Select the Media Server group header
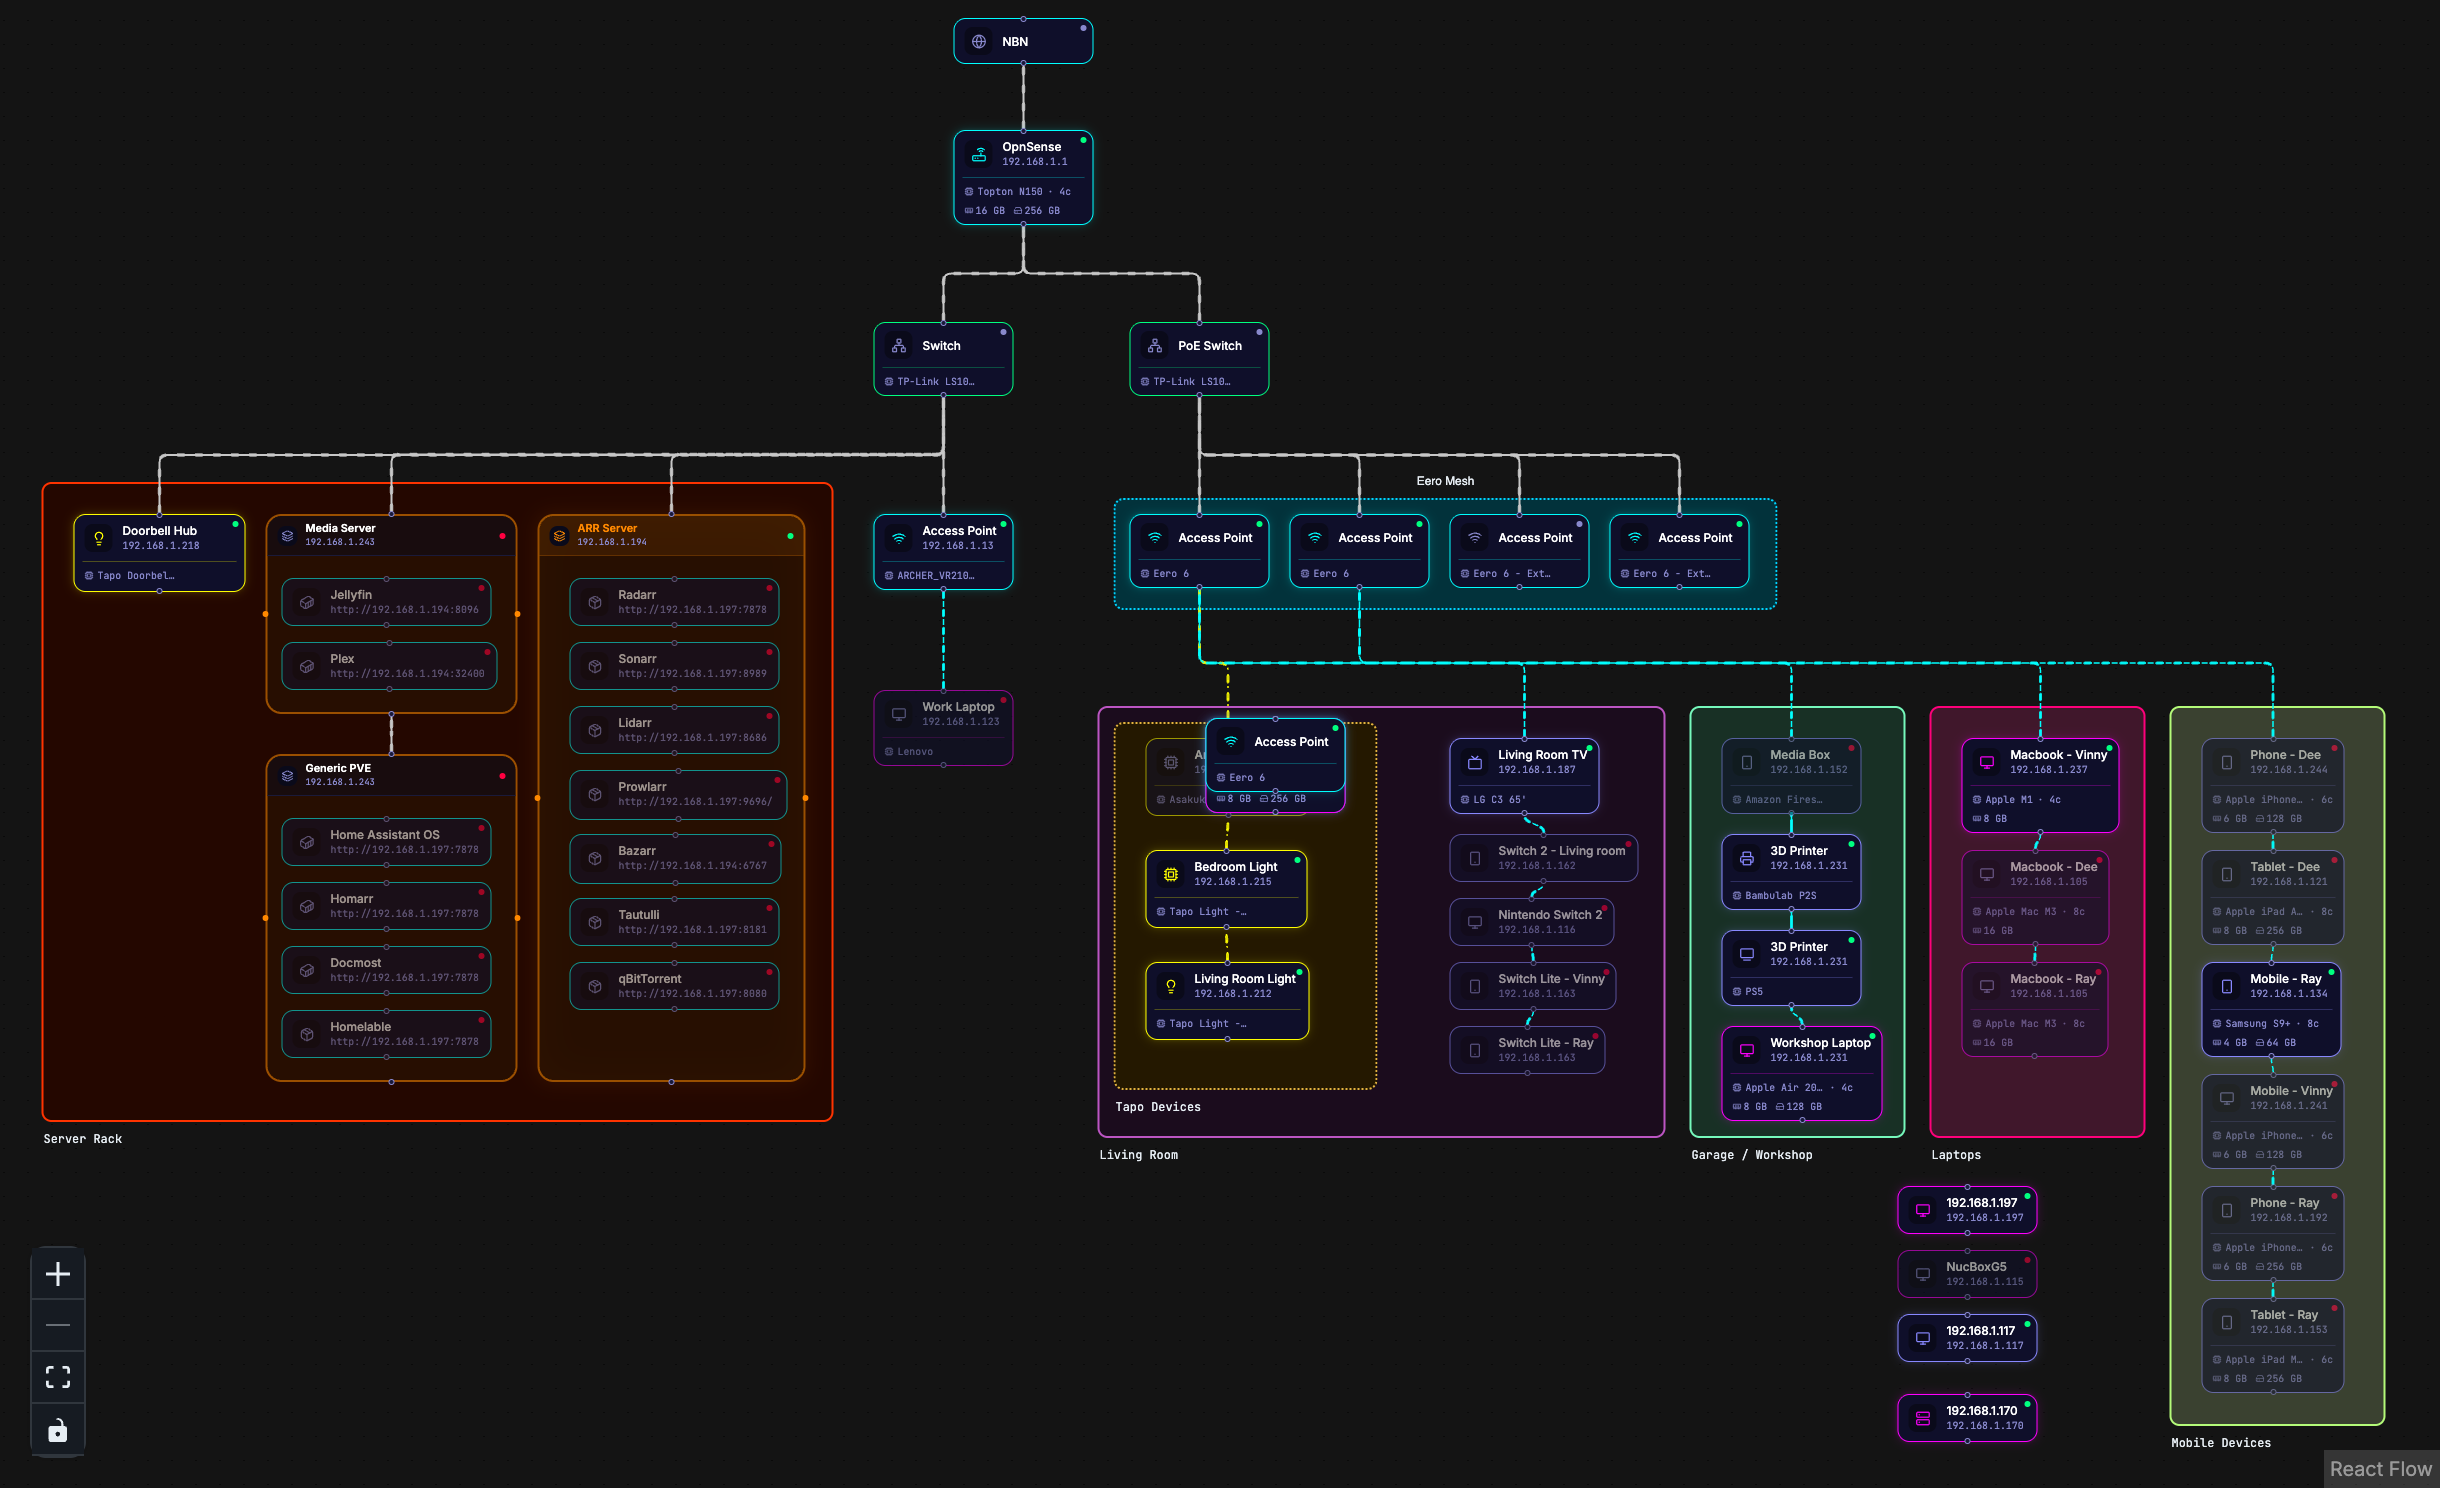The width and height of the screenshot is (2440, 1488). click(x=391, y=535)
